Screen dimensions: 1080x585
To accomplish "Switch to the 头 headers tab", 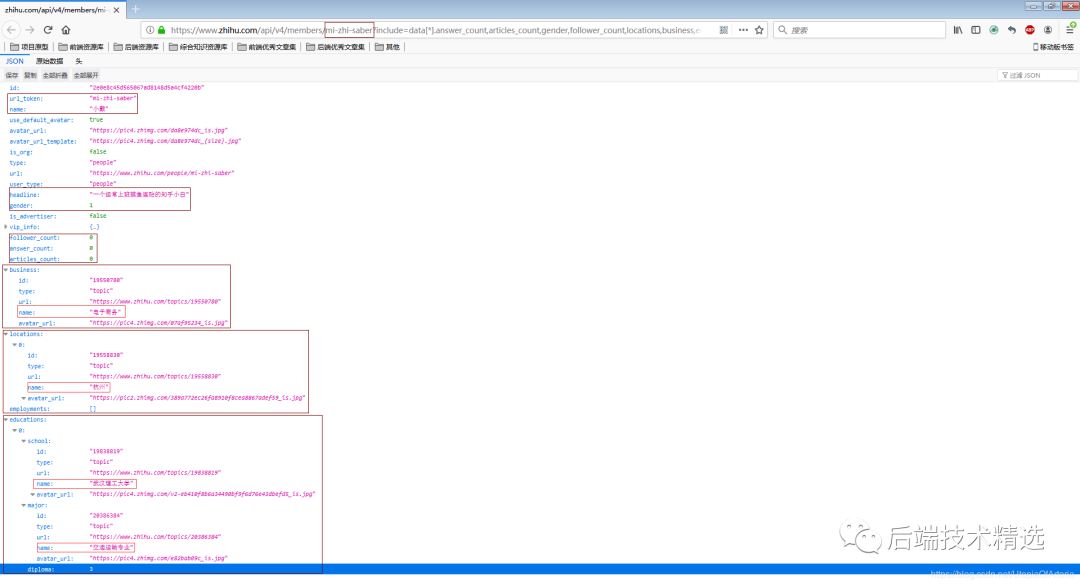I will click(x=79, y=61).
